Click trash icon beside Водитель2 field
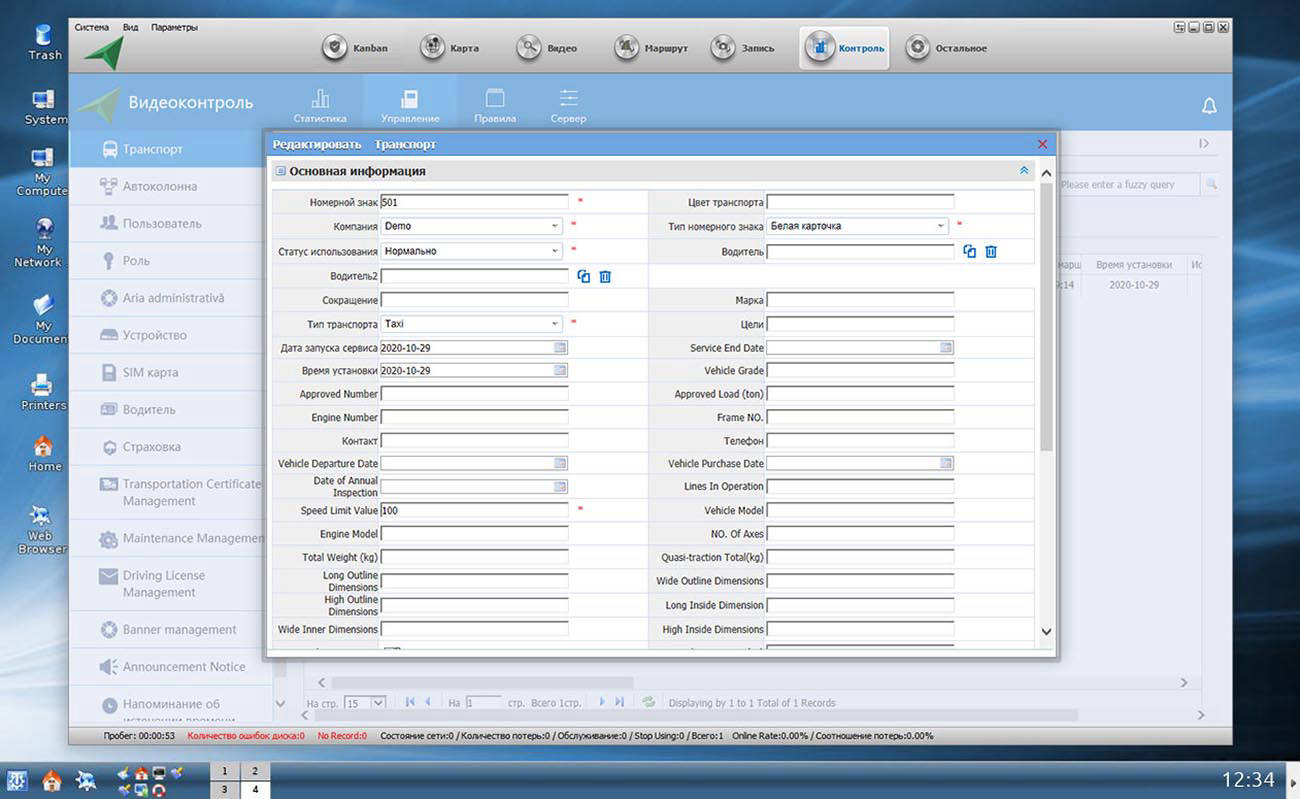The width and height of the screenshot is (1300, 799). (605, 277)
